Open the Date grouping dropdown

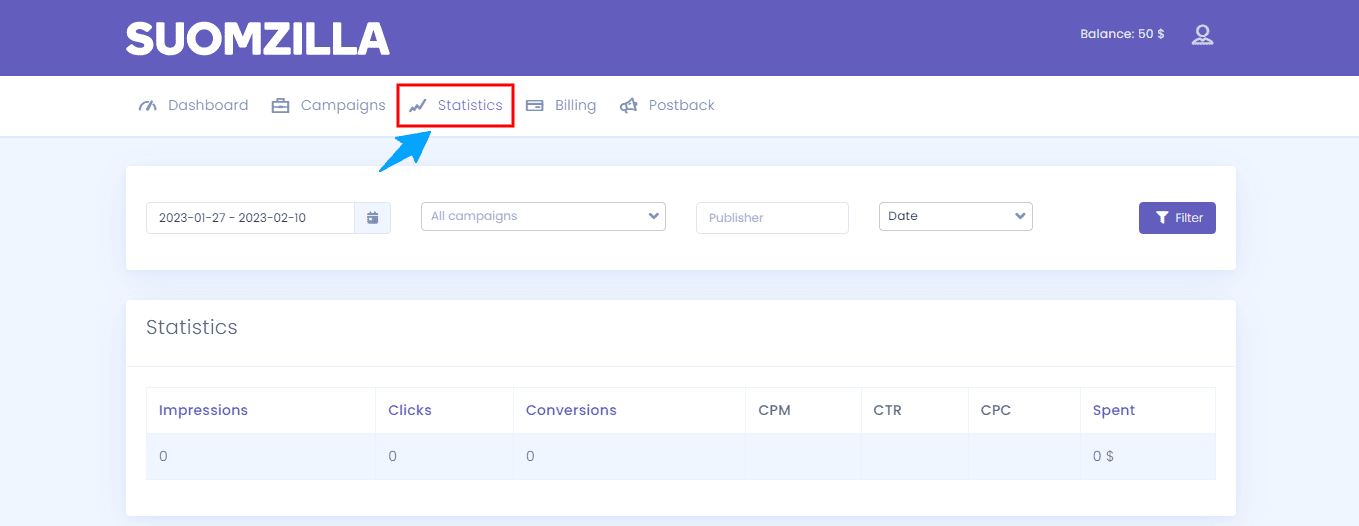click(955, 216)
